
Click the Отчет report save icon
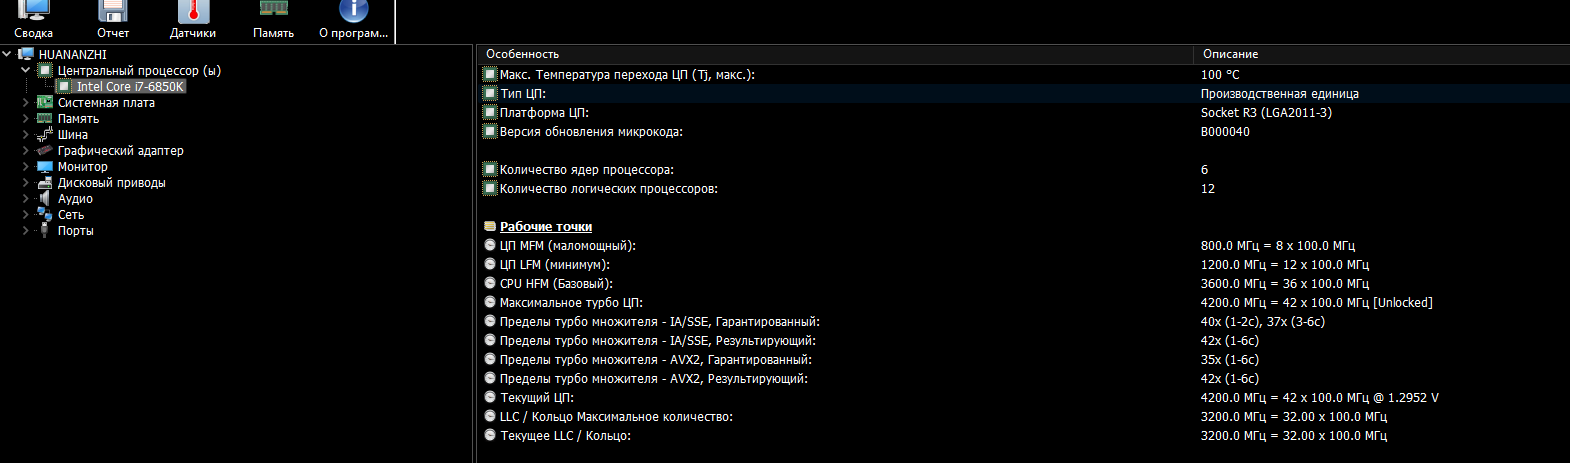click(113, 12)
